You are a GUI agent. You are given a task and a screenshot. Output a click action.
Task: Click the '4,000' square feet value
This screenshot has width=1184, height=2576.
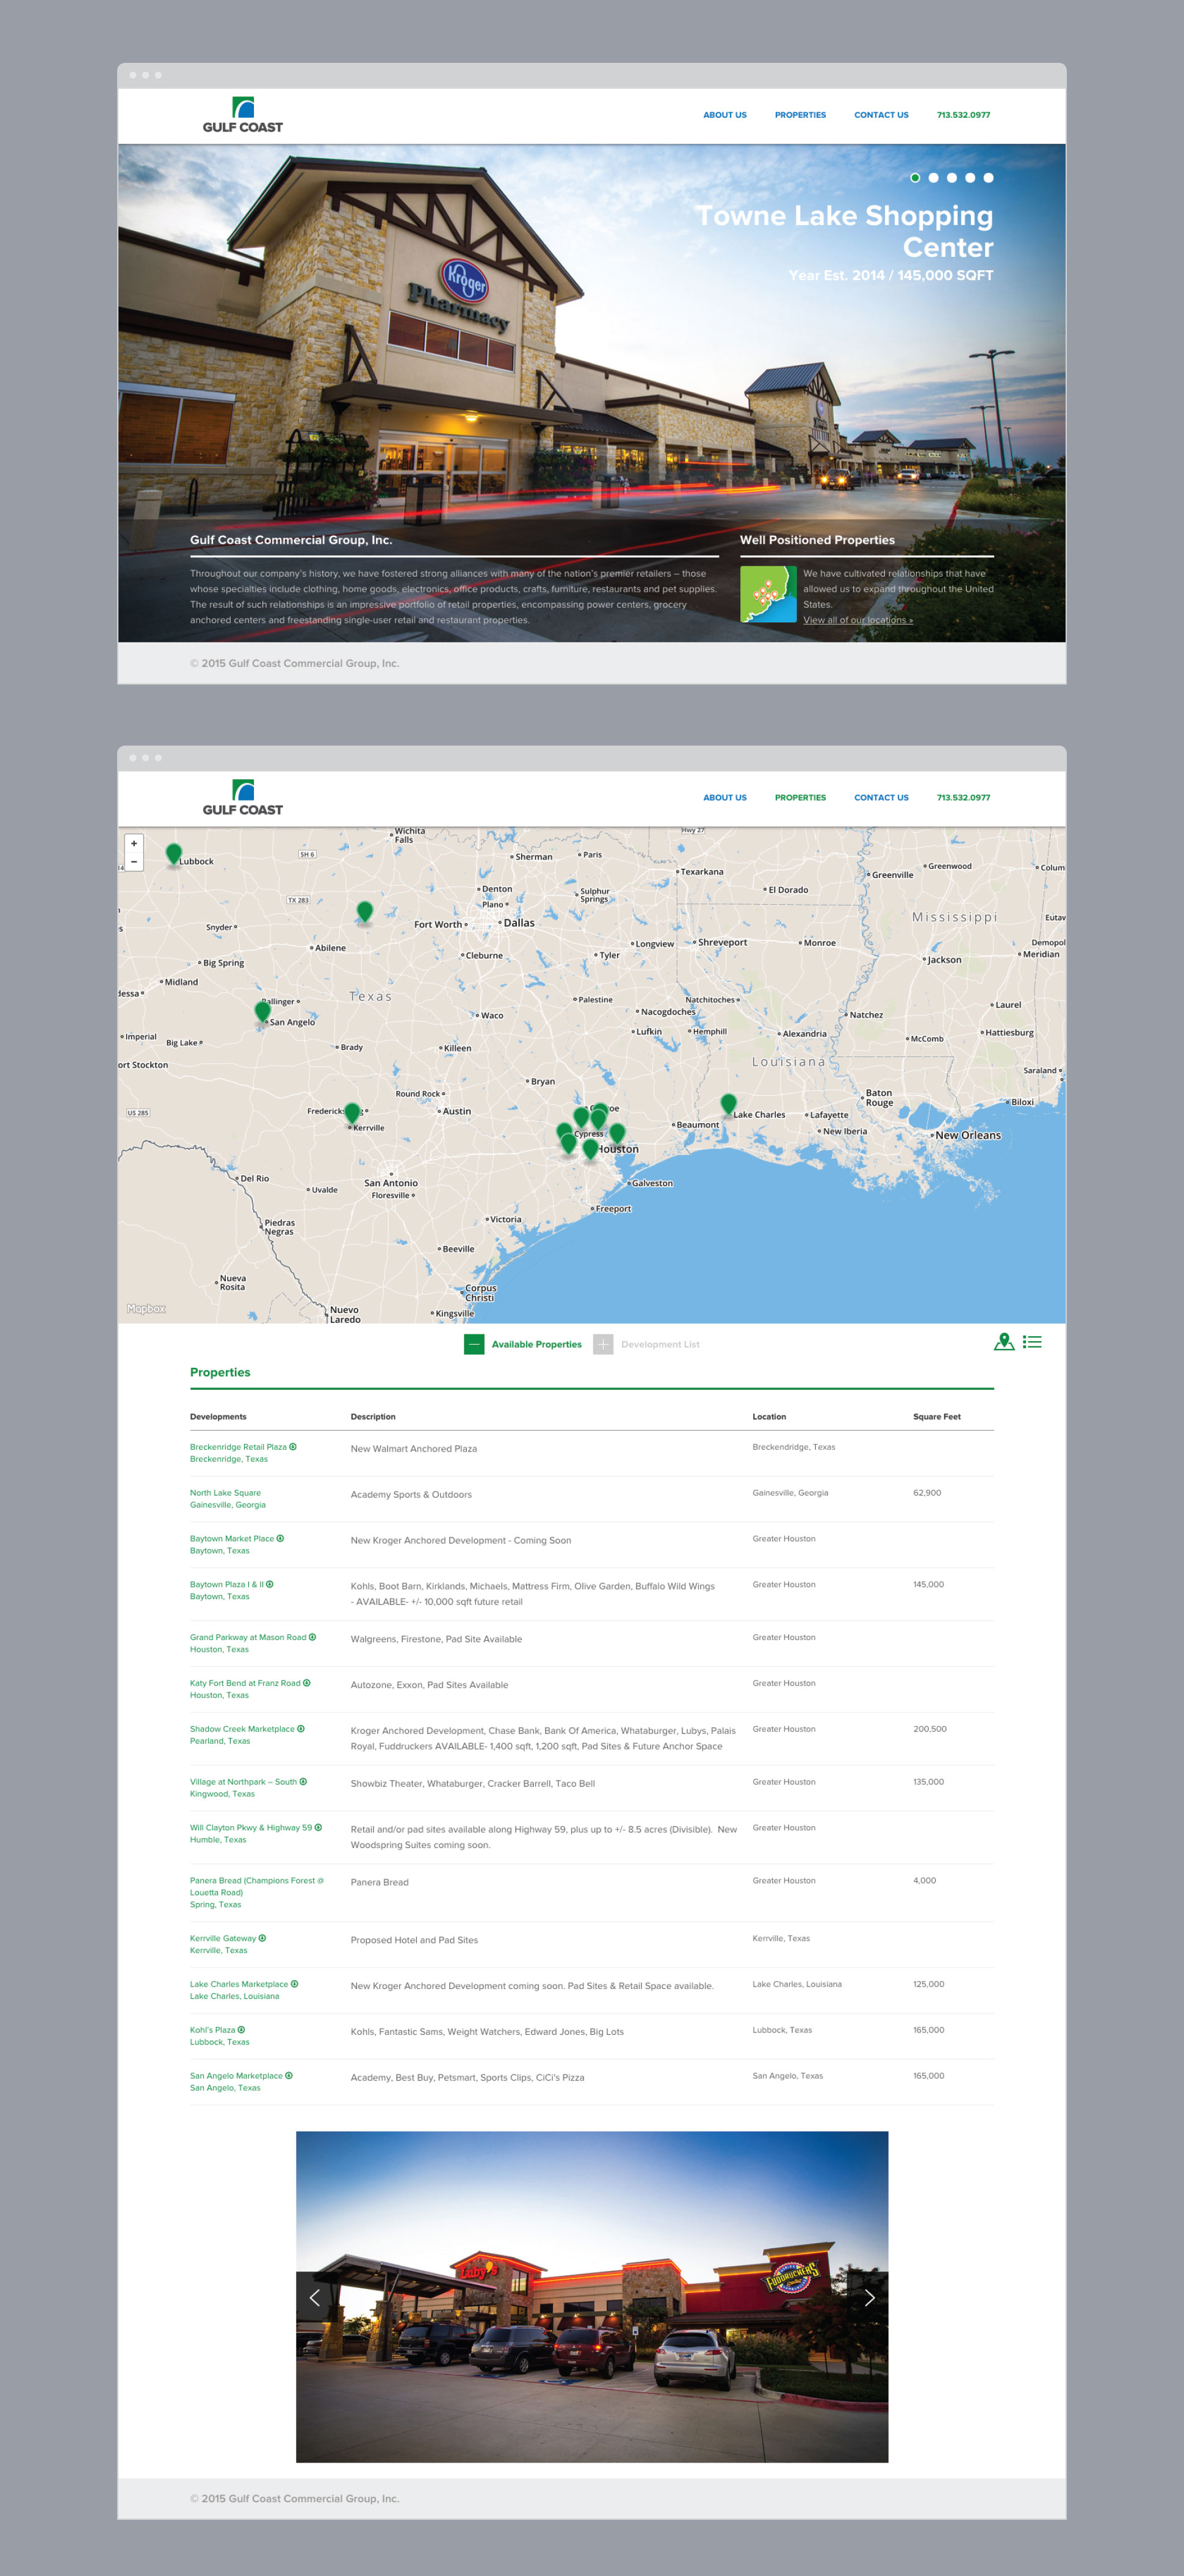(925, 1881)
